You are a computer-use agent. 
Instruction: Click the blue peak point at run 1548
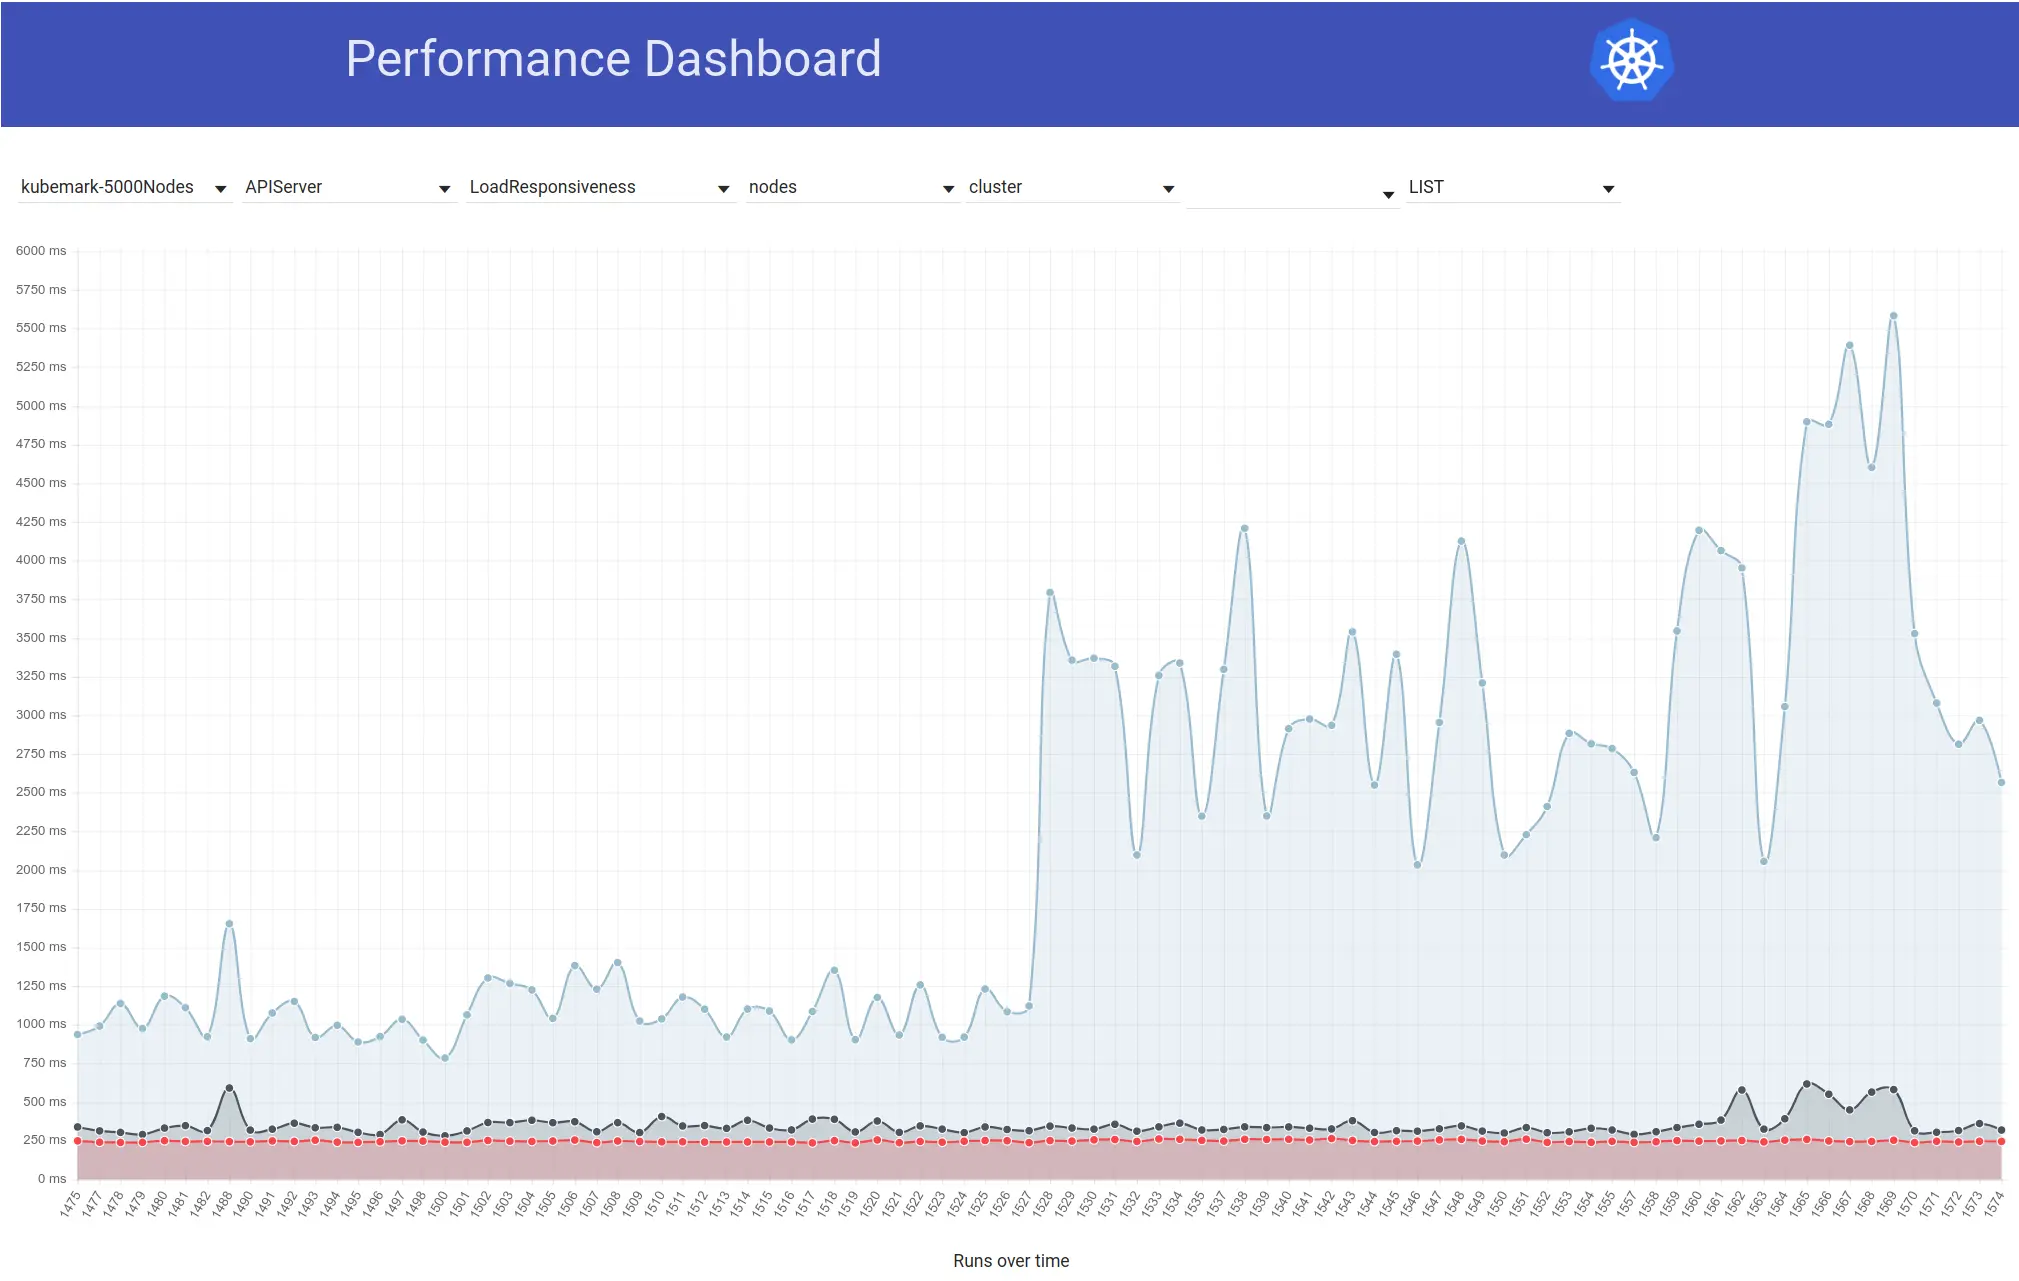1461,541
